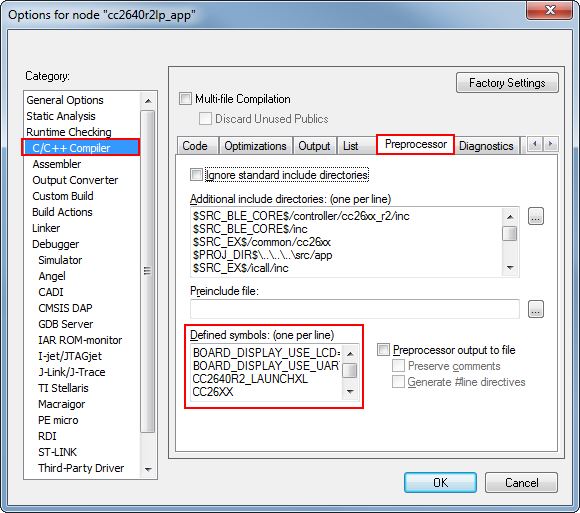Viewport: 580px width, 513px height.
Task: Click browse button for Preinclude file
Action: point(536,309)
